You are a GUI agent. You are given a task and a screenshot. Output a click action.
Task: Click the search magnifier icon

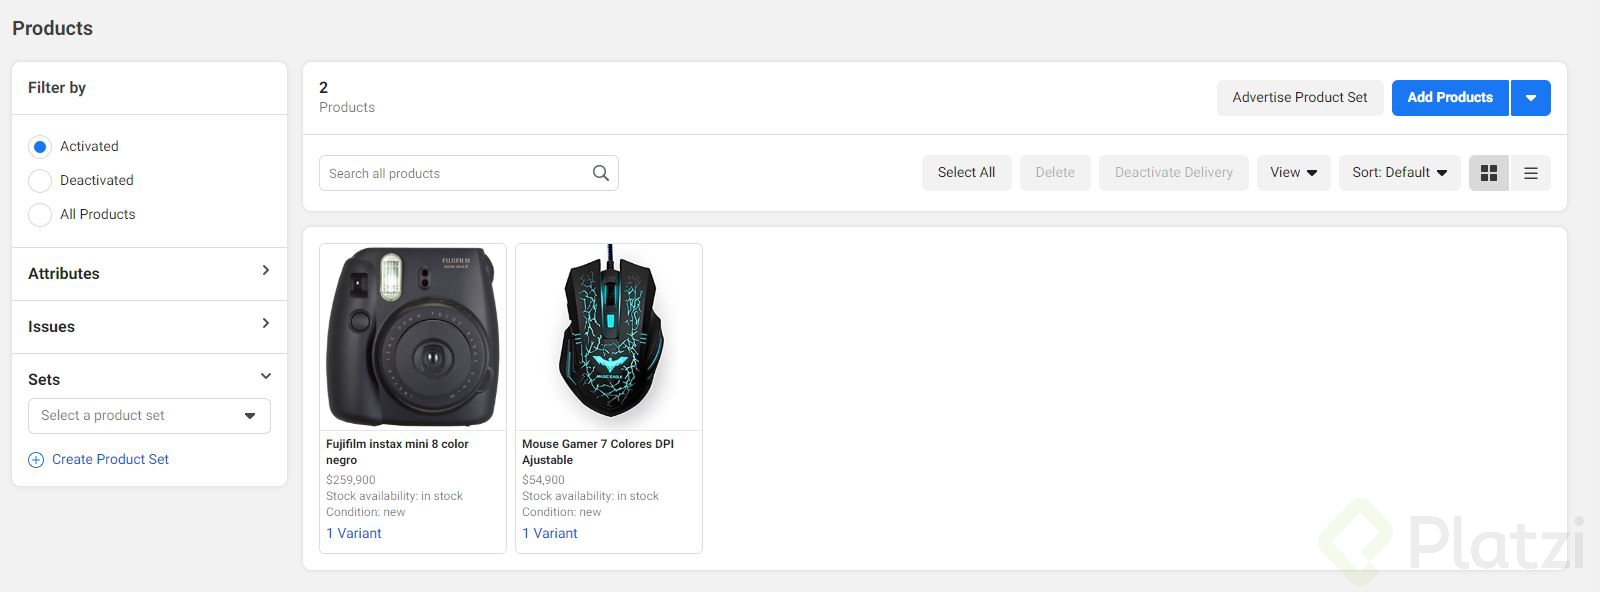600,173
